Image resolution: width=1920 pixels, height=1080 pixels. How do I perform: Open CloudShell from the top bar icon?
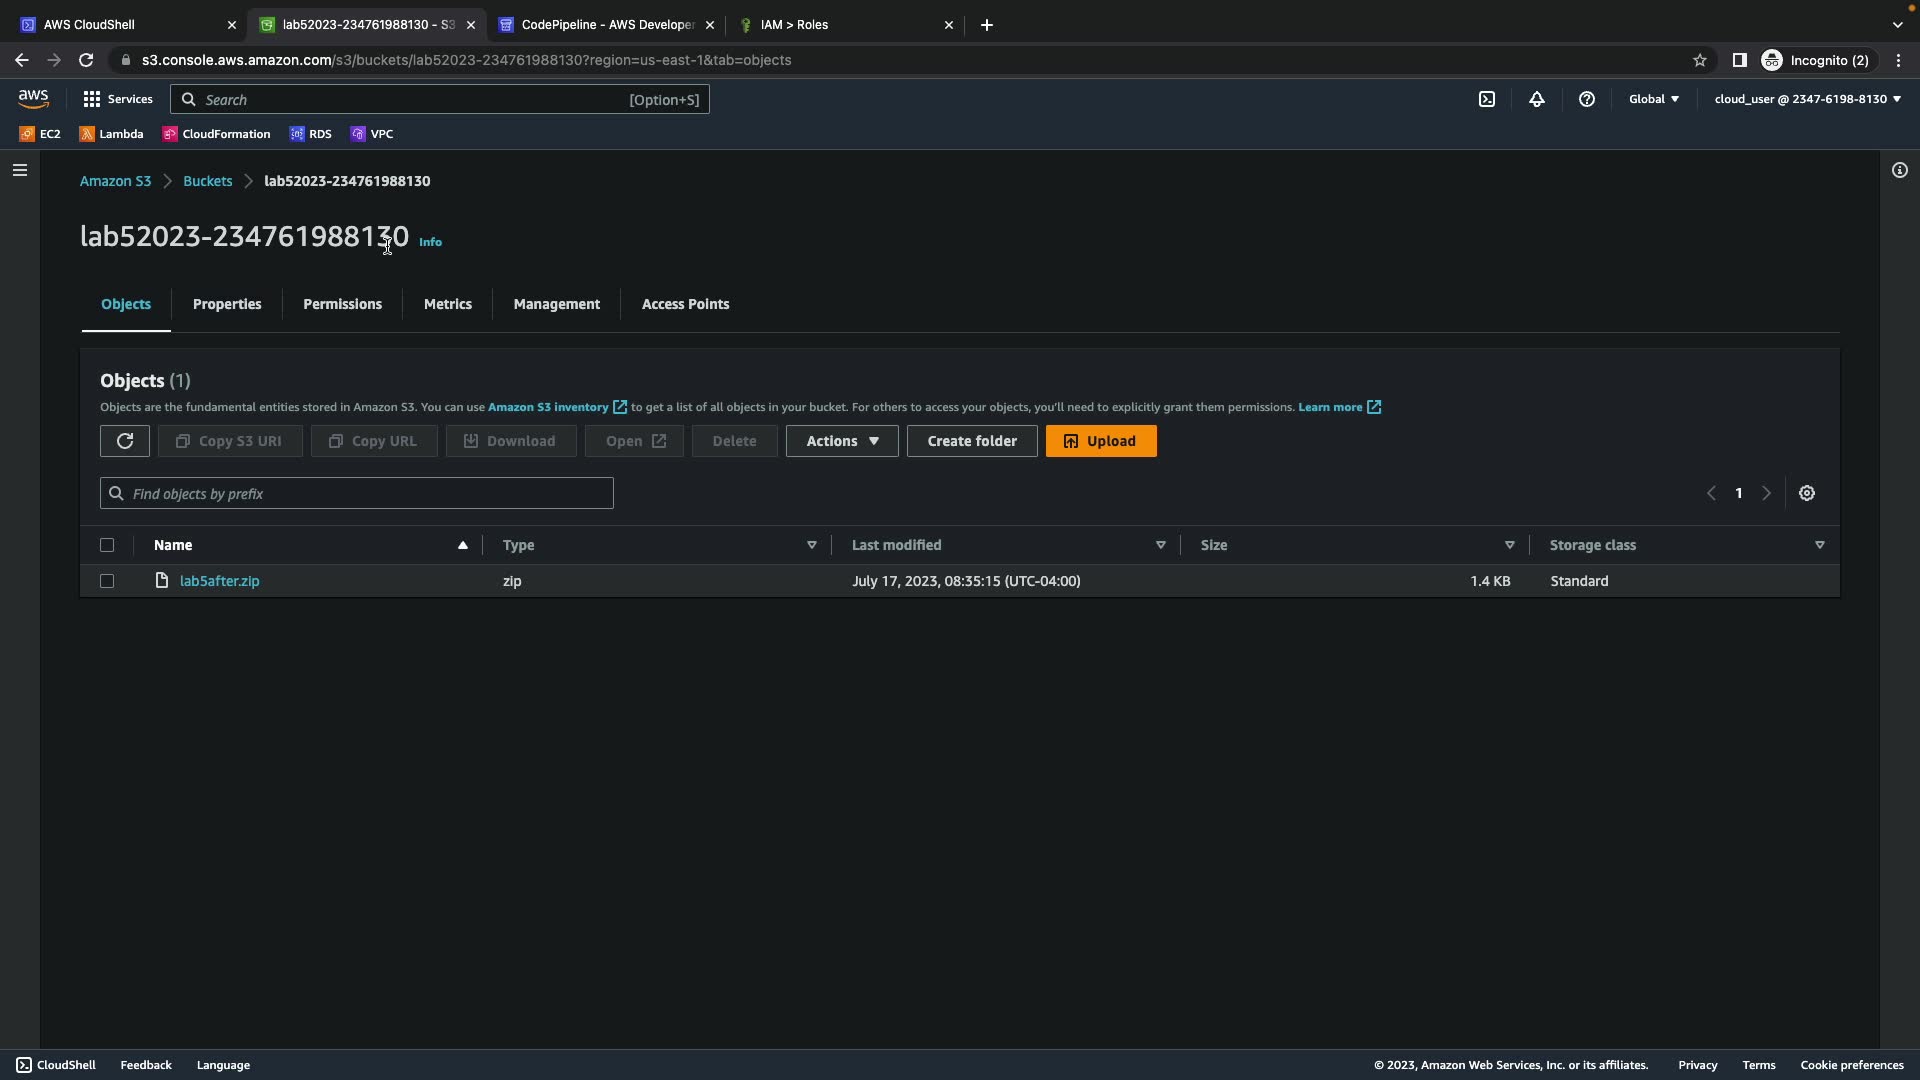pyautogui.click(x=1487, y=99)
